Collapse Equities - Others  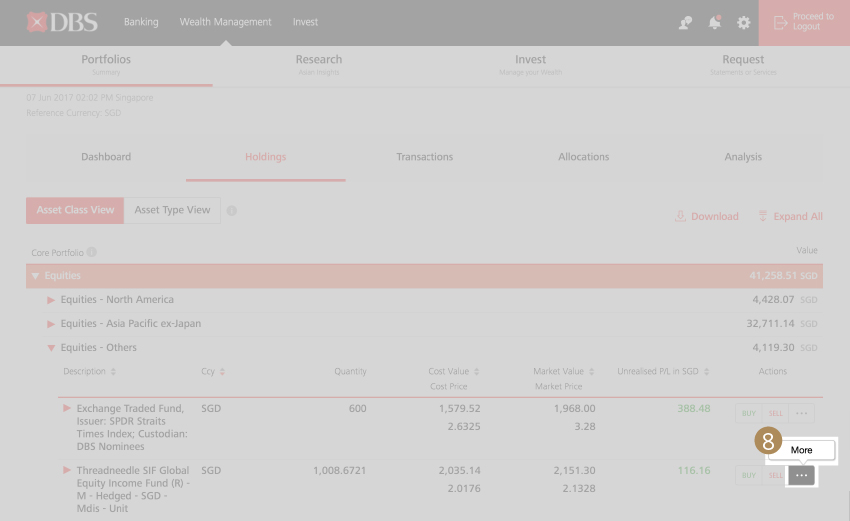[x=51, y=348]
